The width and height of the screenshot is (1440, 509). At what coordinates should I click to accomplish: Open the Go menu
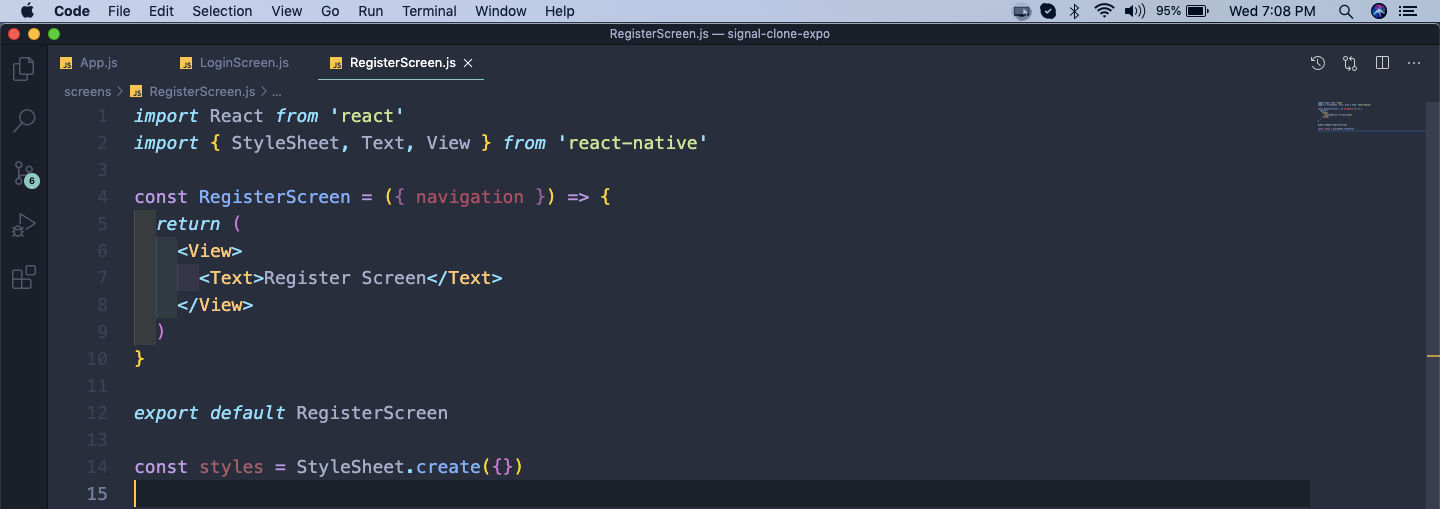point(331,11)
